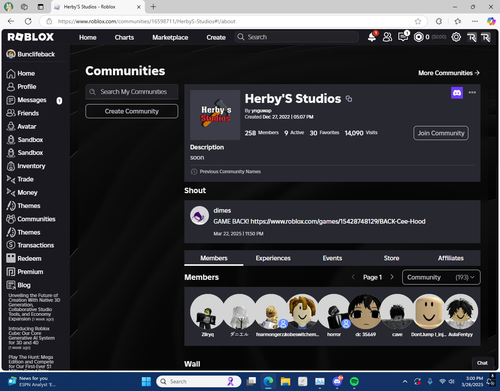Switch to the Events tab
Screen dimensions: 500x391
[332, 258]
